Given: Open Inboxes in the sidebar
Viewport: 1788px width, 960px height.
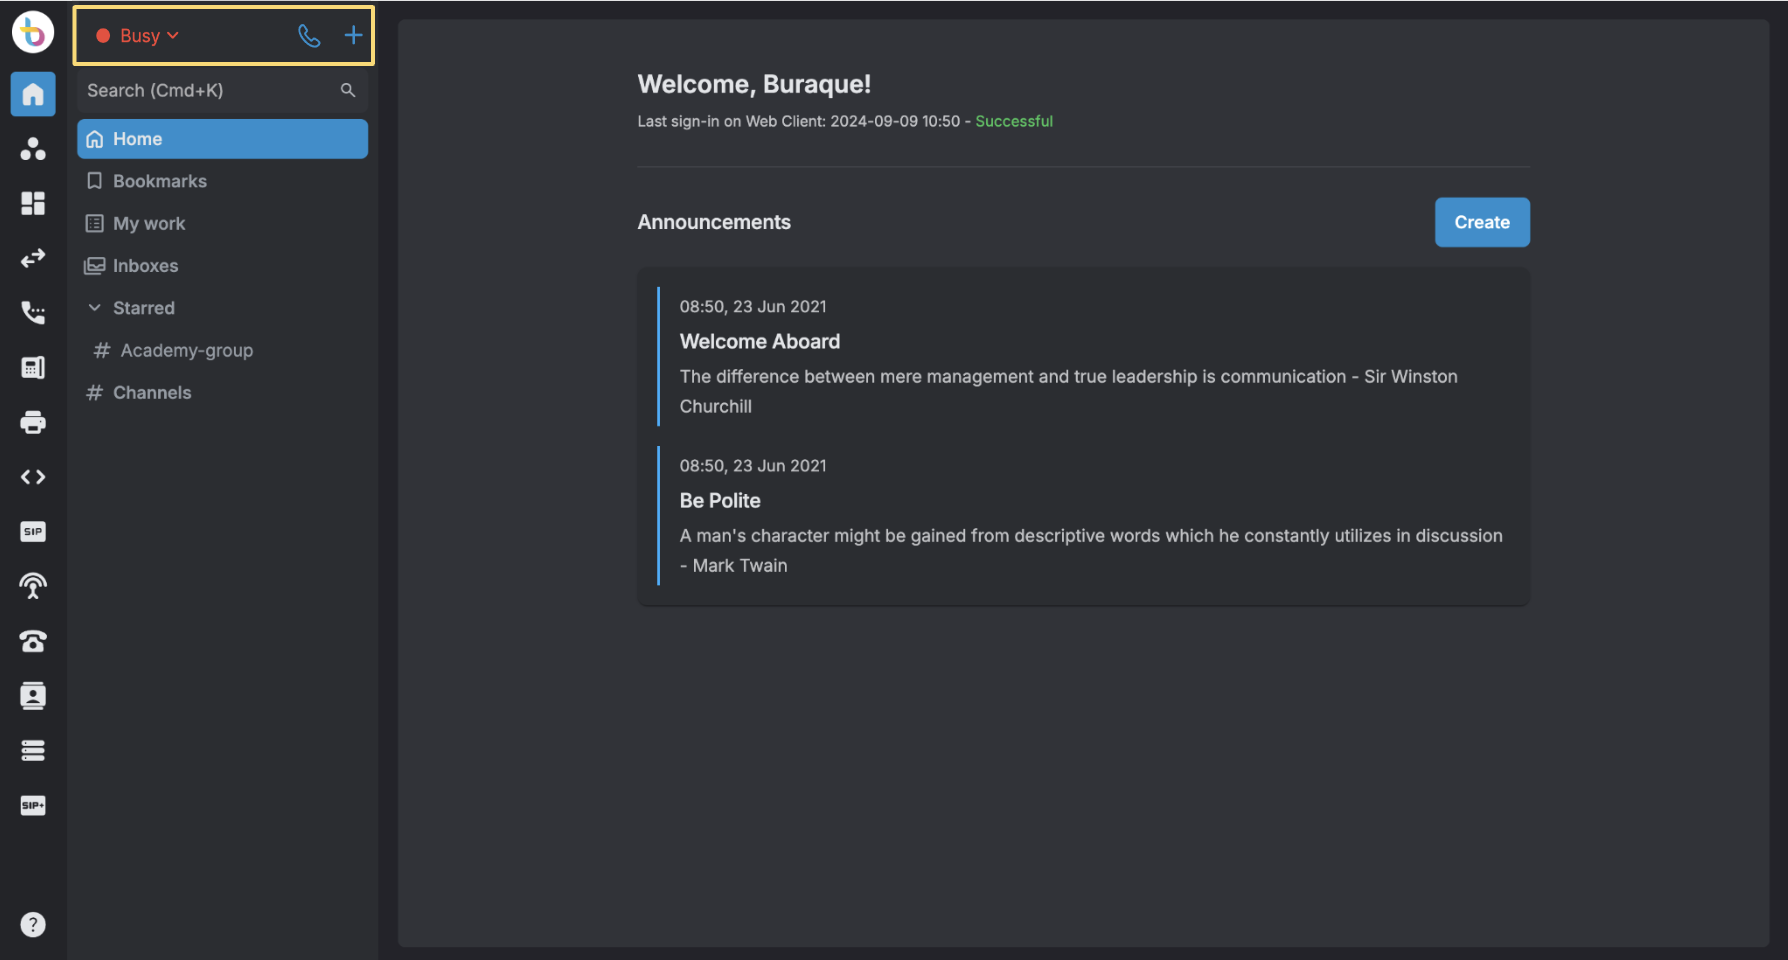Looking at the screenshot, I should pyautogui.click(x=145, y=266).
